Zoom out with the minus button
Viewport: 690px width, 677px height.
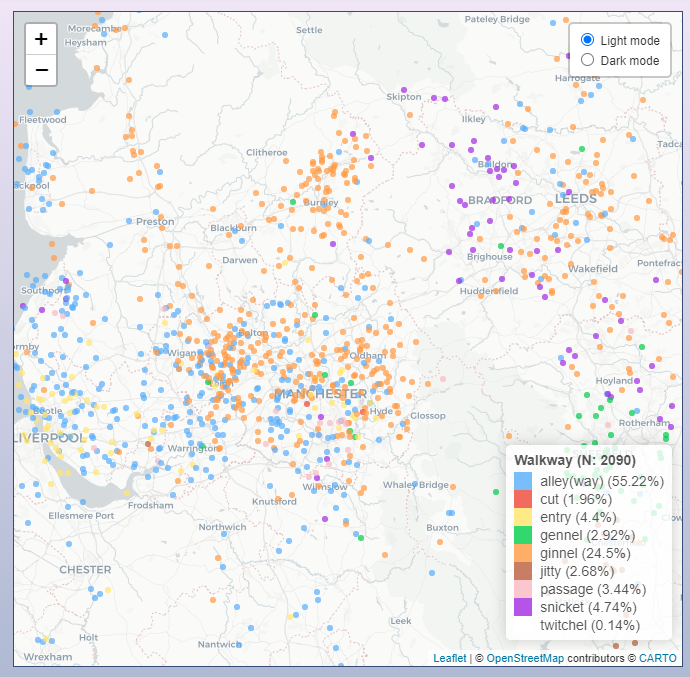[x=41, y=70]
